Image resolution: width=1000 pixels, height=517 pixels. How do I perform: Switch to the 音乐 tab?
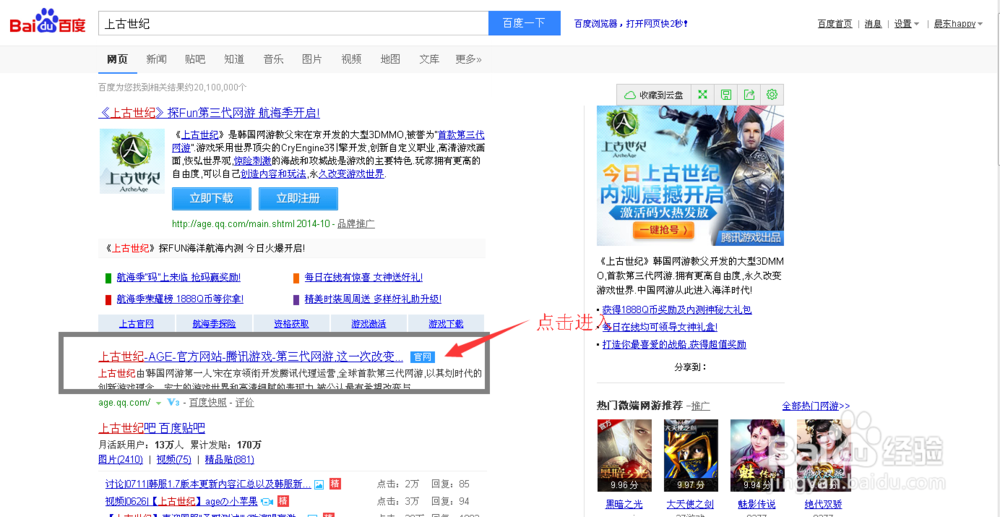[x=273, y=59]
